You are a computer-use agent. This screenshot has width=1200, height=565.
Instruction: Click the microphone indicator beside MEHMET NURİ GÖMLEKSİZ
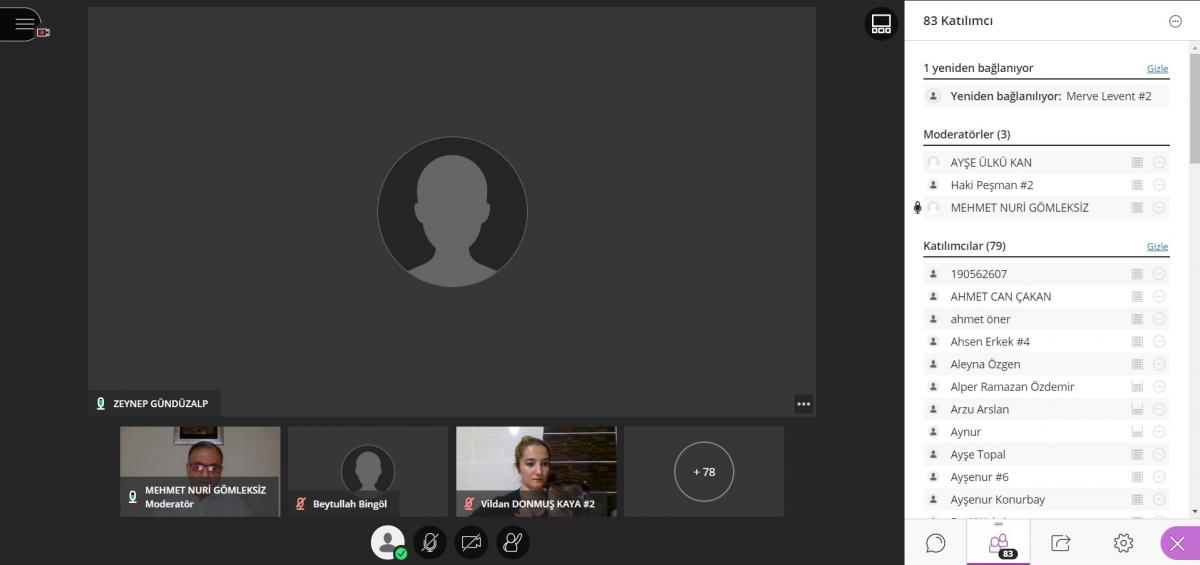[x=917, y=208]
